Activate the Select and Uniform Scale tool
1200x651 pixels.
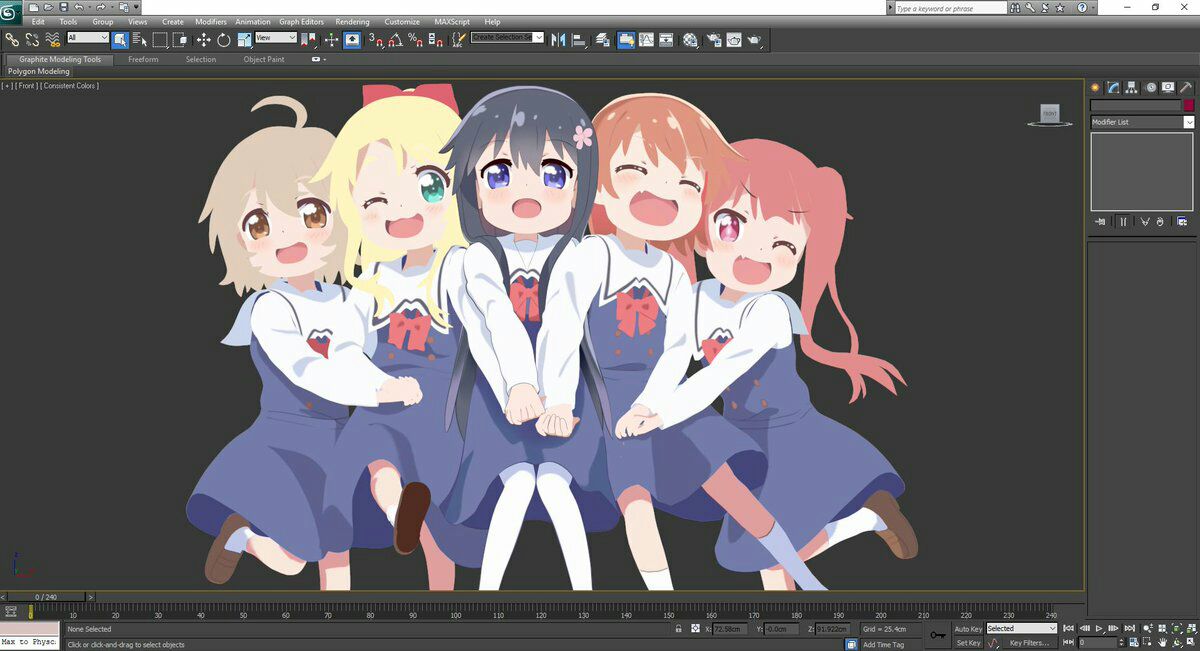click(244, 40)
